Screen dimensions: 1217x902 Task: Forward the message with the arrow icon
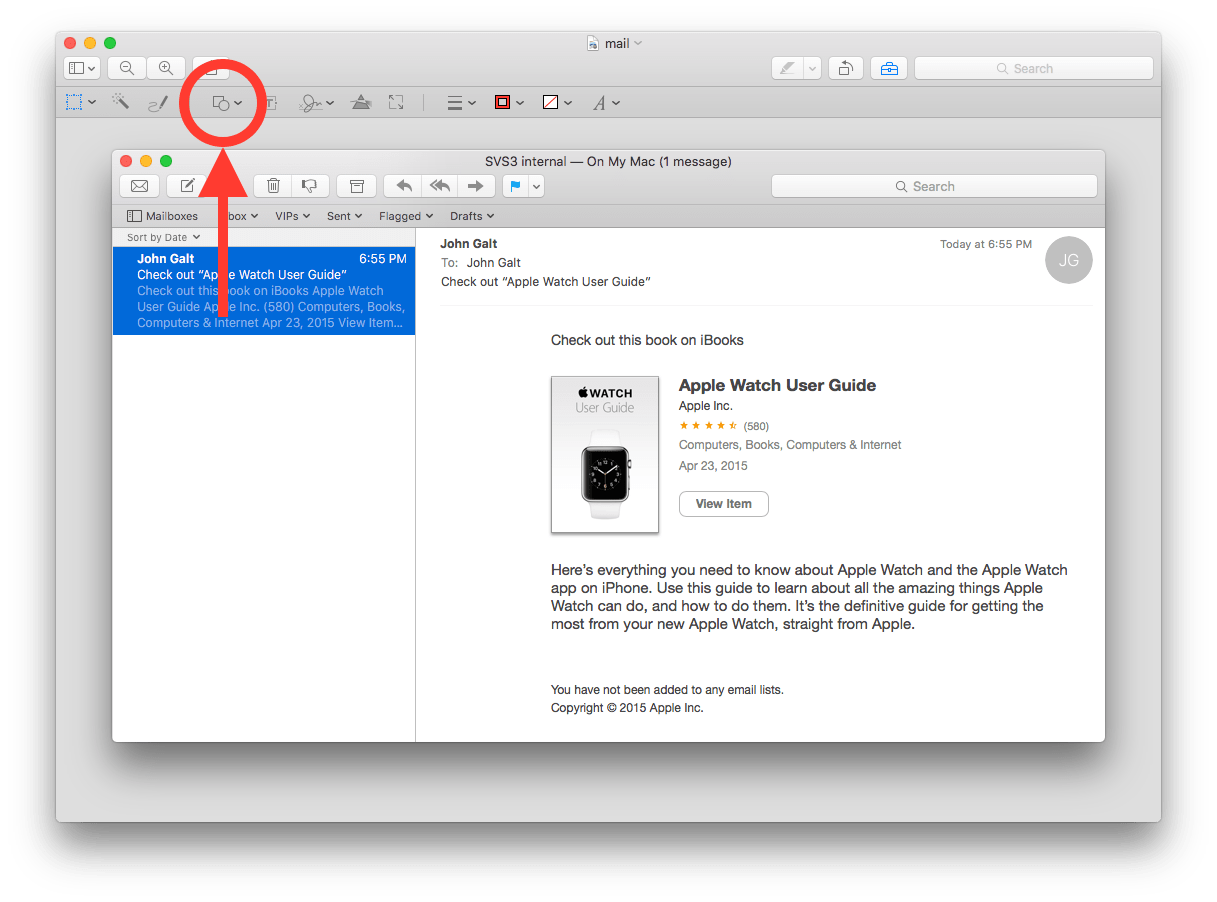tap(475, 185)
